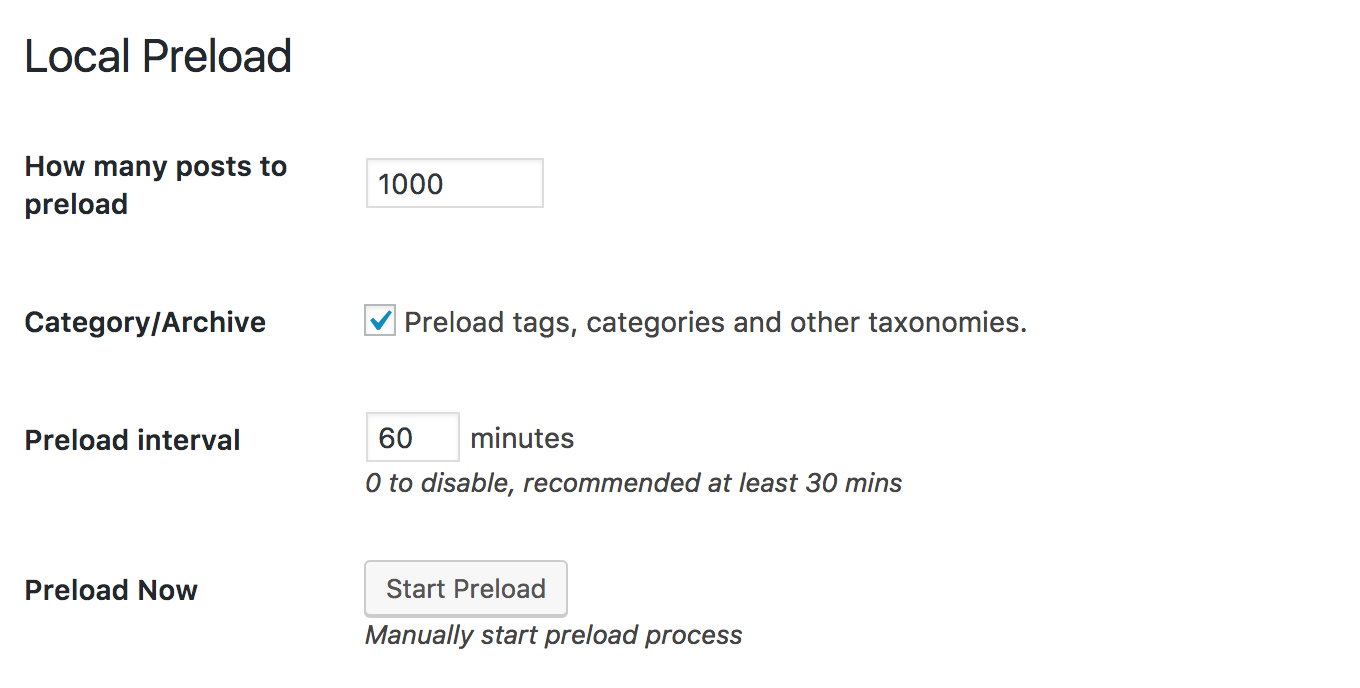Viewport: 1360px width, 688px height.
Task: Select the 'How many posts to preload' label
Action: point(155,185)
